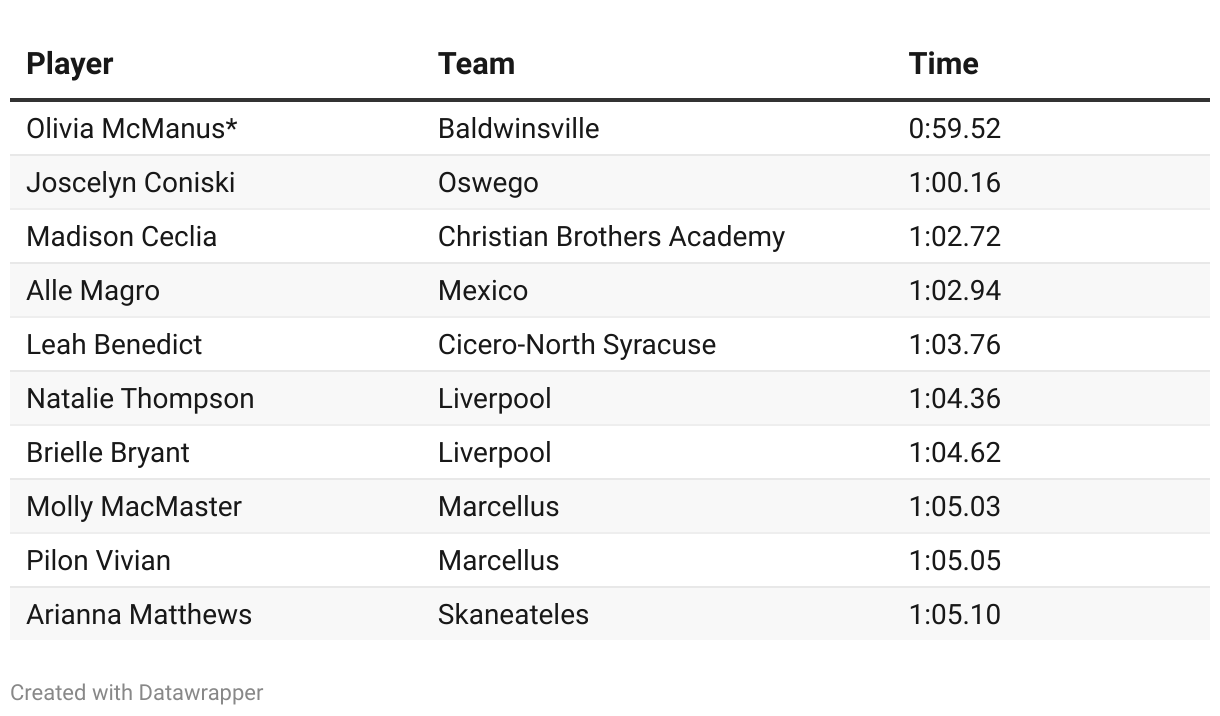Screen dimensions: 1220x716
Task: Click the Cicero-North Syracuse team entry
Action: (577, 345)
